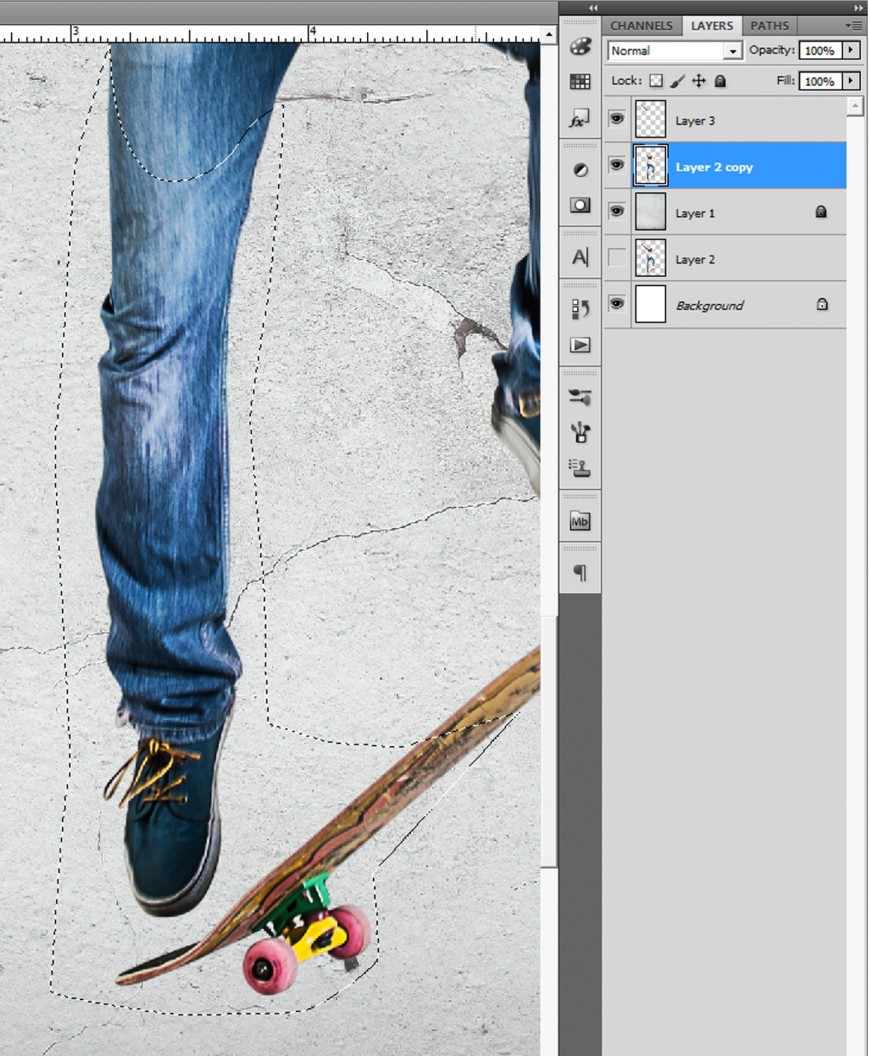The height and width of the screenshot is (1056, 870).
Task: Open the Normal blend mode dropdown
Action: [675, 51]
